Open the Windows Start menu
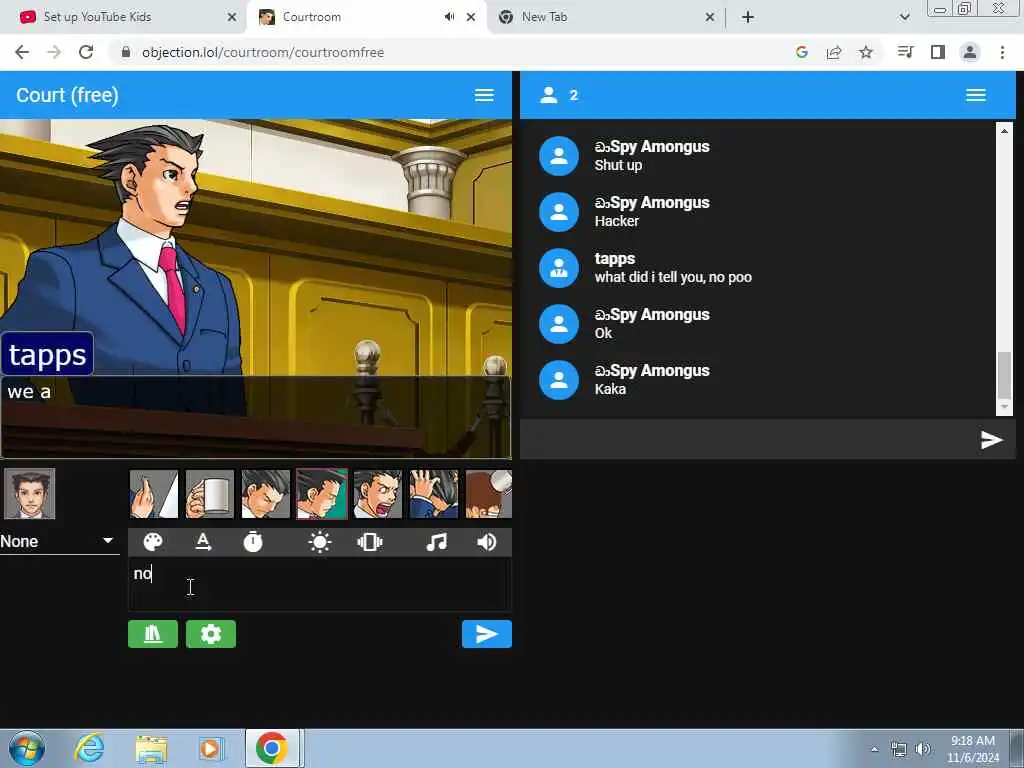Viewport: 1024px width, 768px height. coord(27,748)
